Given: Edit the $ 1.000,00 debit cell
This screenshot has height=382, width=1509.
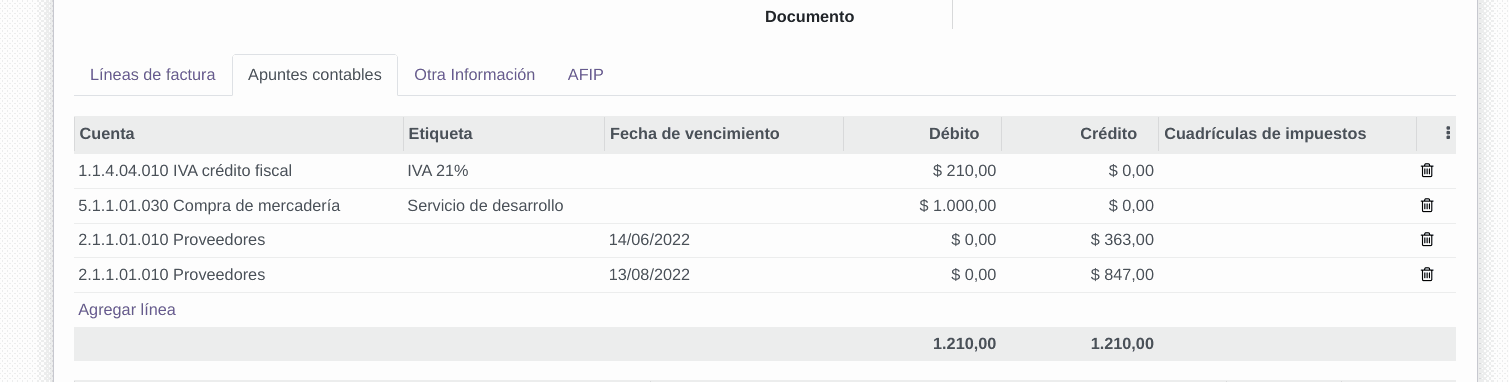Looking at the screenshot, I should pos(922,206).
